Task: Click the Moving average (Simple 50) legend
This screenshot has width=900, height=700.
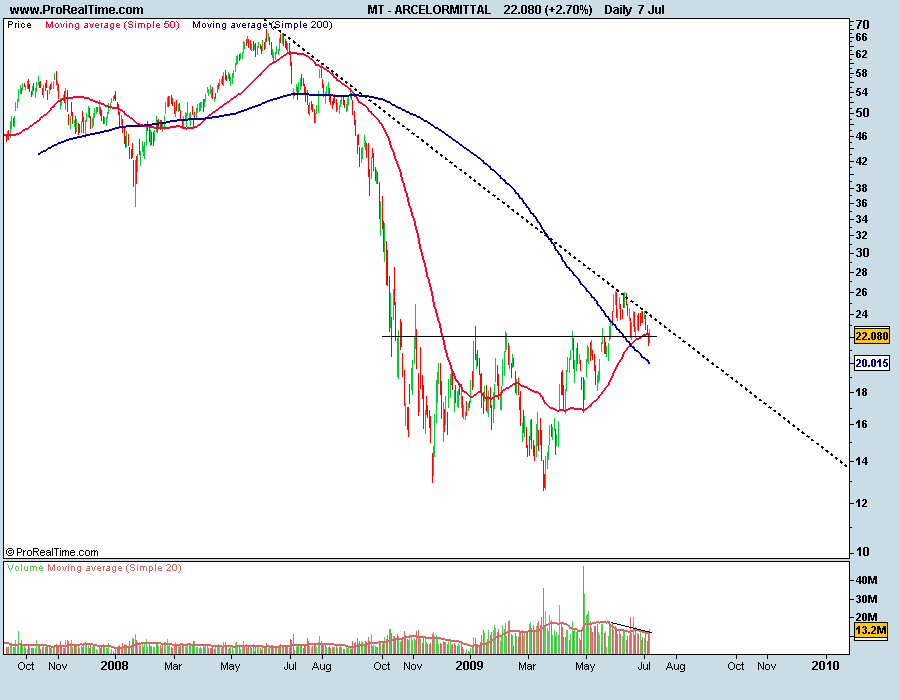Action: point(112,25)
